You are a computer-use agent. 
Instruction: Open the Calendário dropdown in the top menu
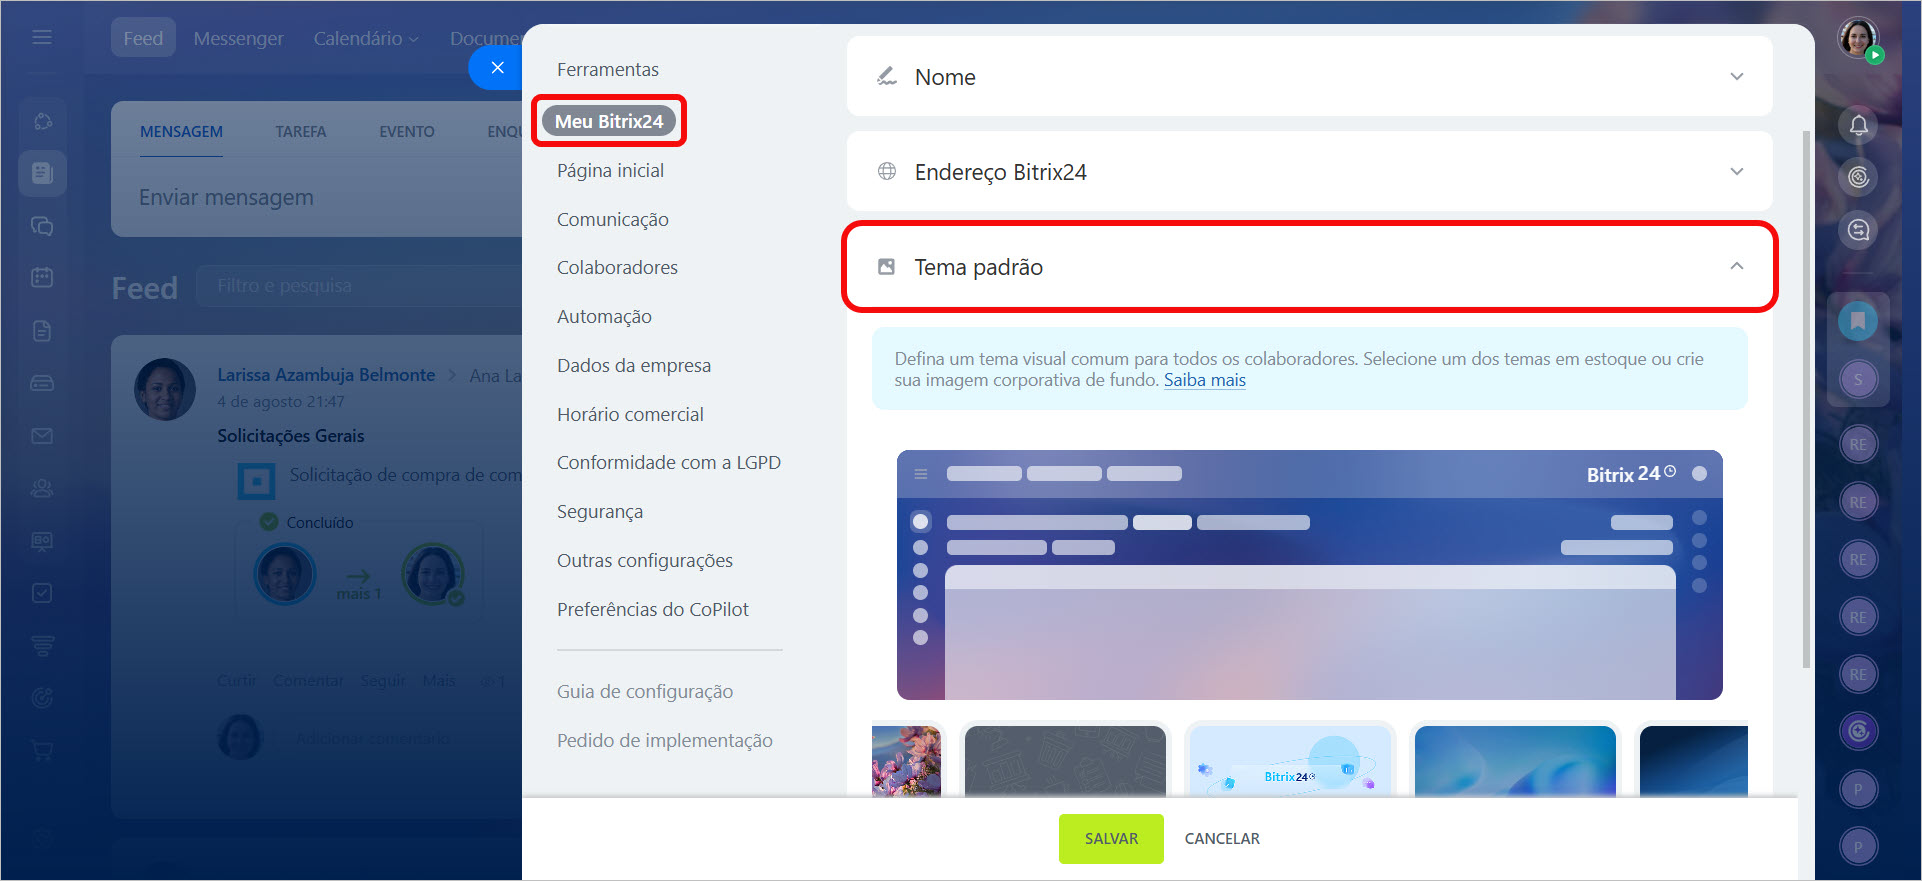point(365,38)
